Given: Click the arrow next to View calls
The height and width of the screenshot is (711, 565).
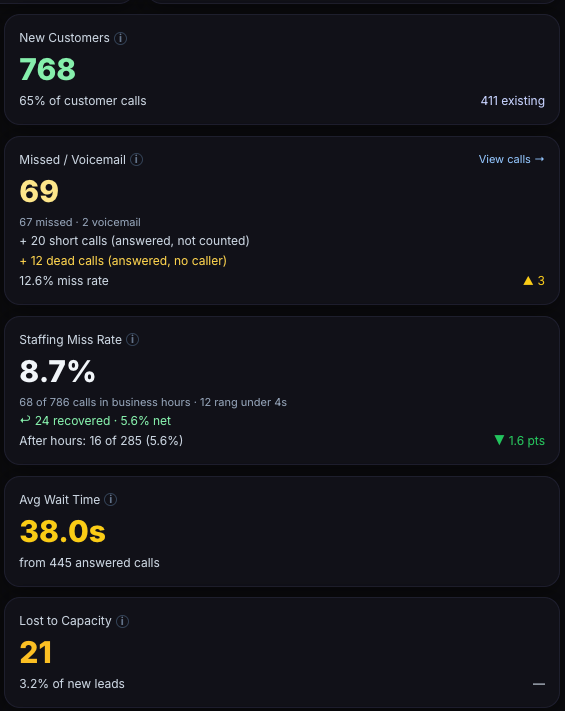Looking at the screenshot, I should point(539,159).
